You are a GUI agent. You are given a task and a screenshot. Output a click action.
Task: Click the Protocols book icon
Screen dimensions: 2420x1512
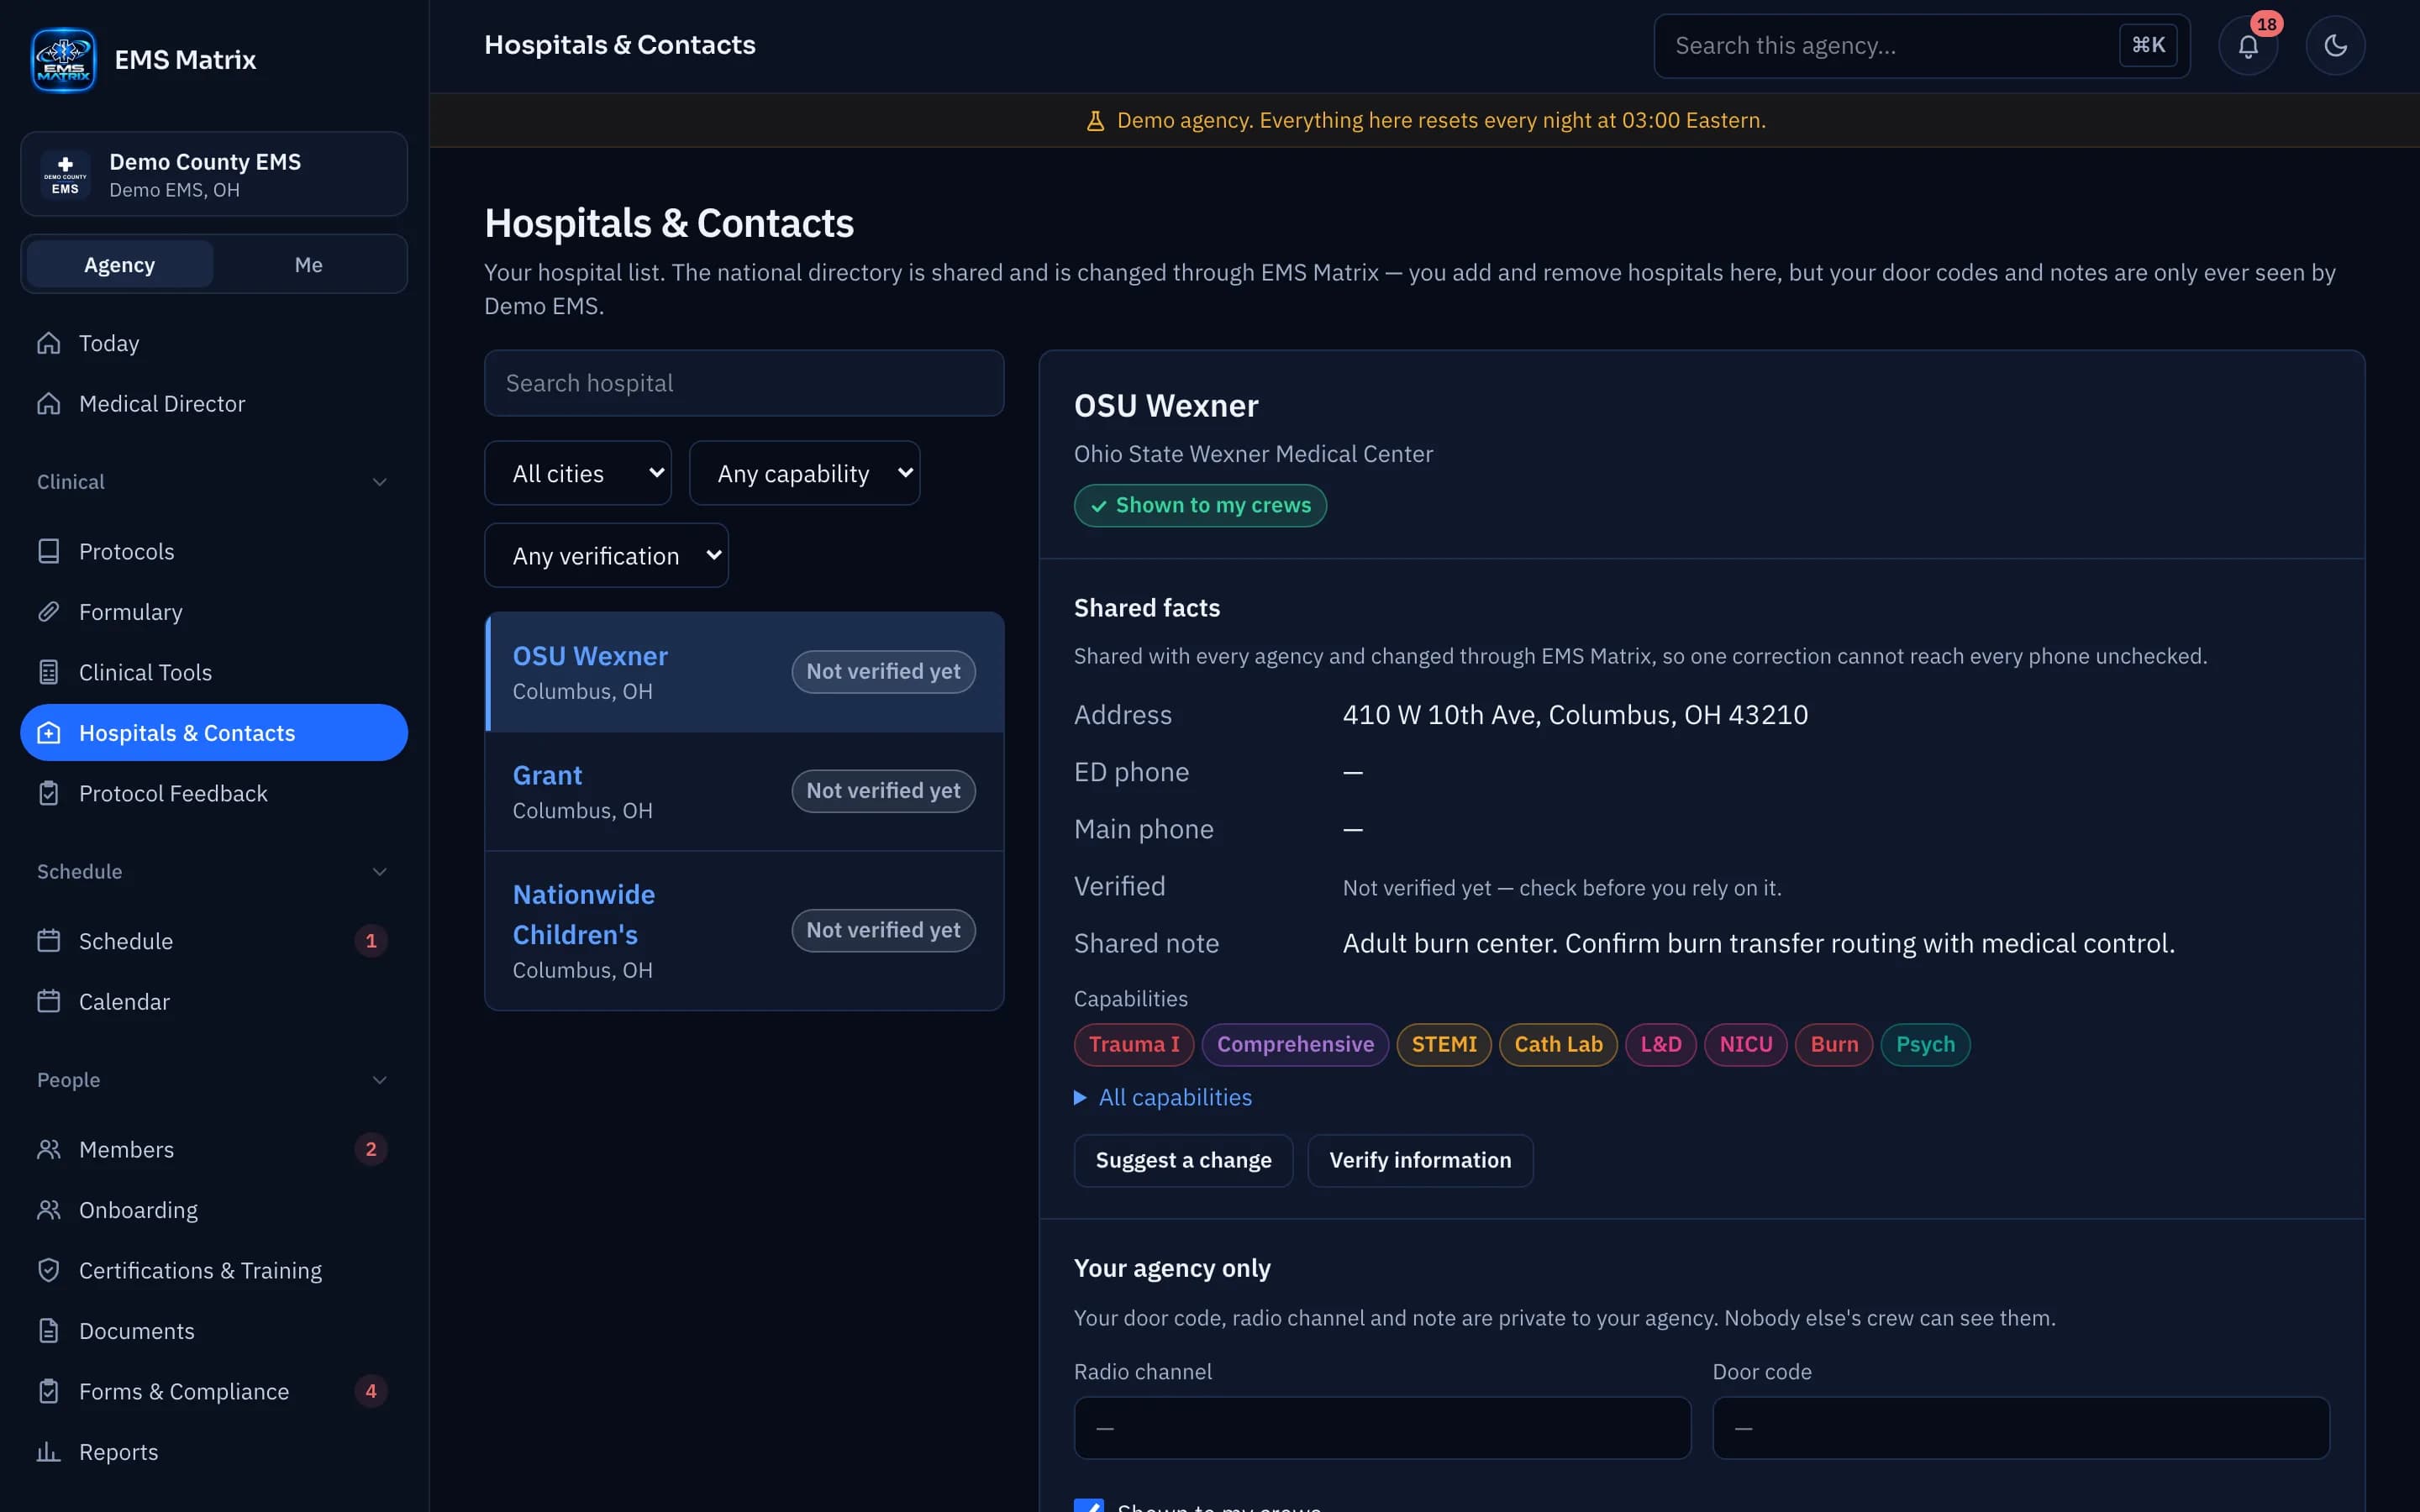[x=49, y=551]
